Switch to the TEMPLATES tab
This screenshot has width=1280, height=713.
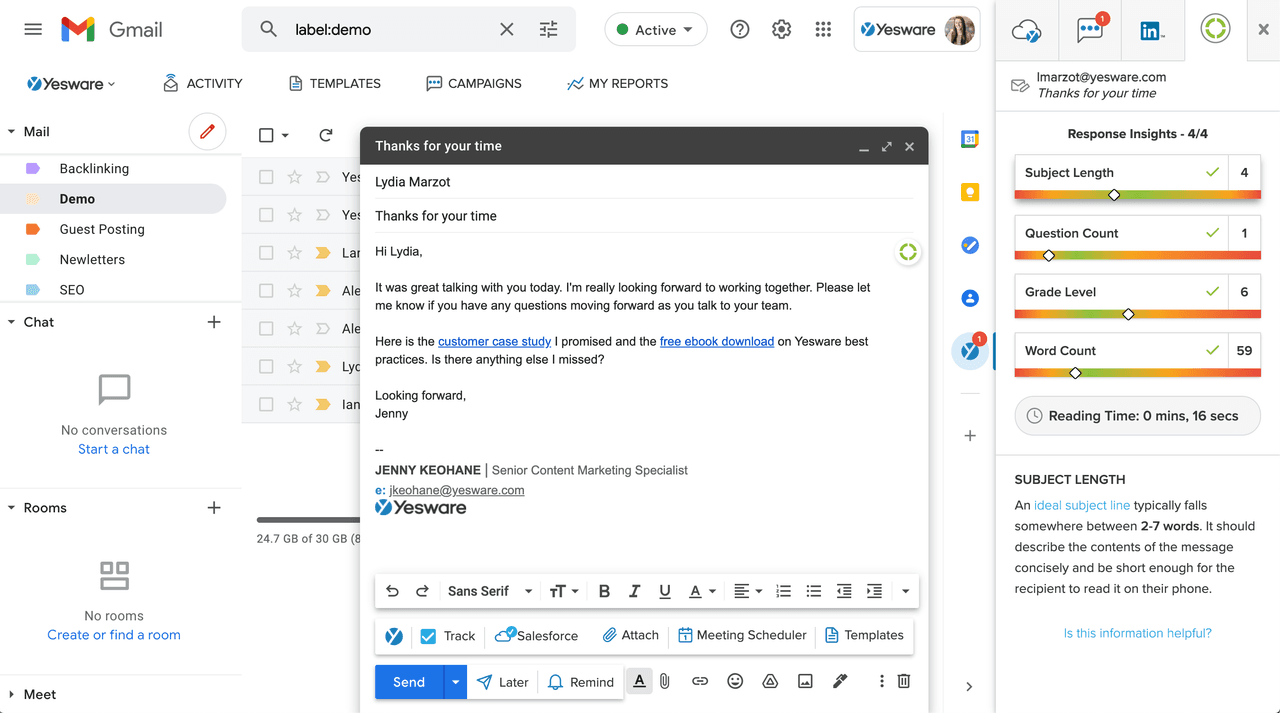(335, 83)
